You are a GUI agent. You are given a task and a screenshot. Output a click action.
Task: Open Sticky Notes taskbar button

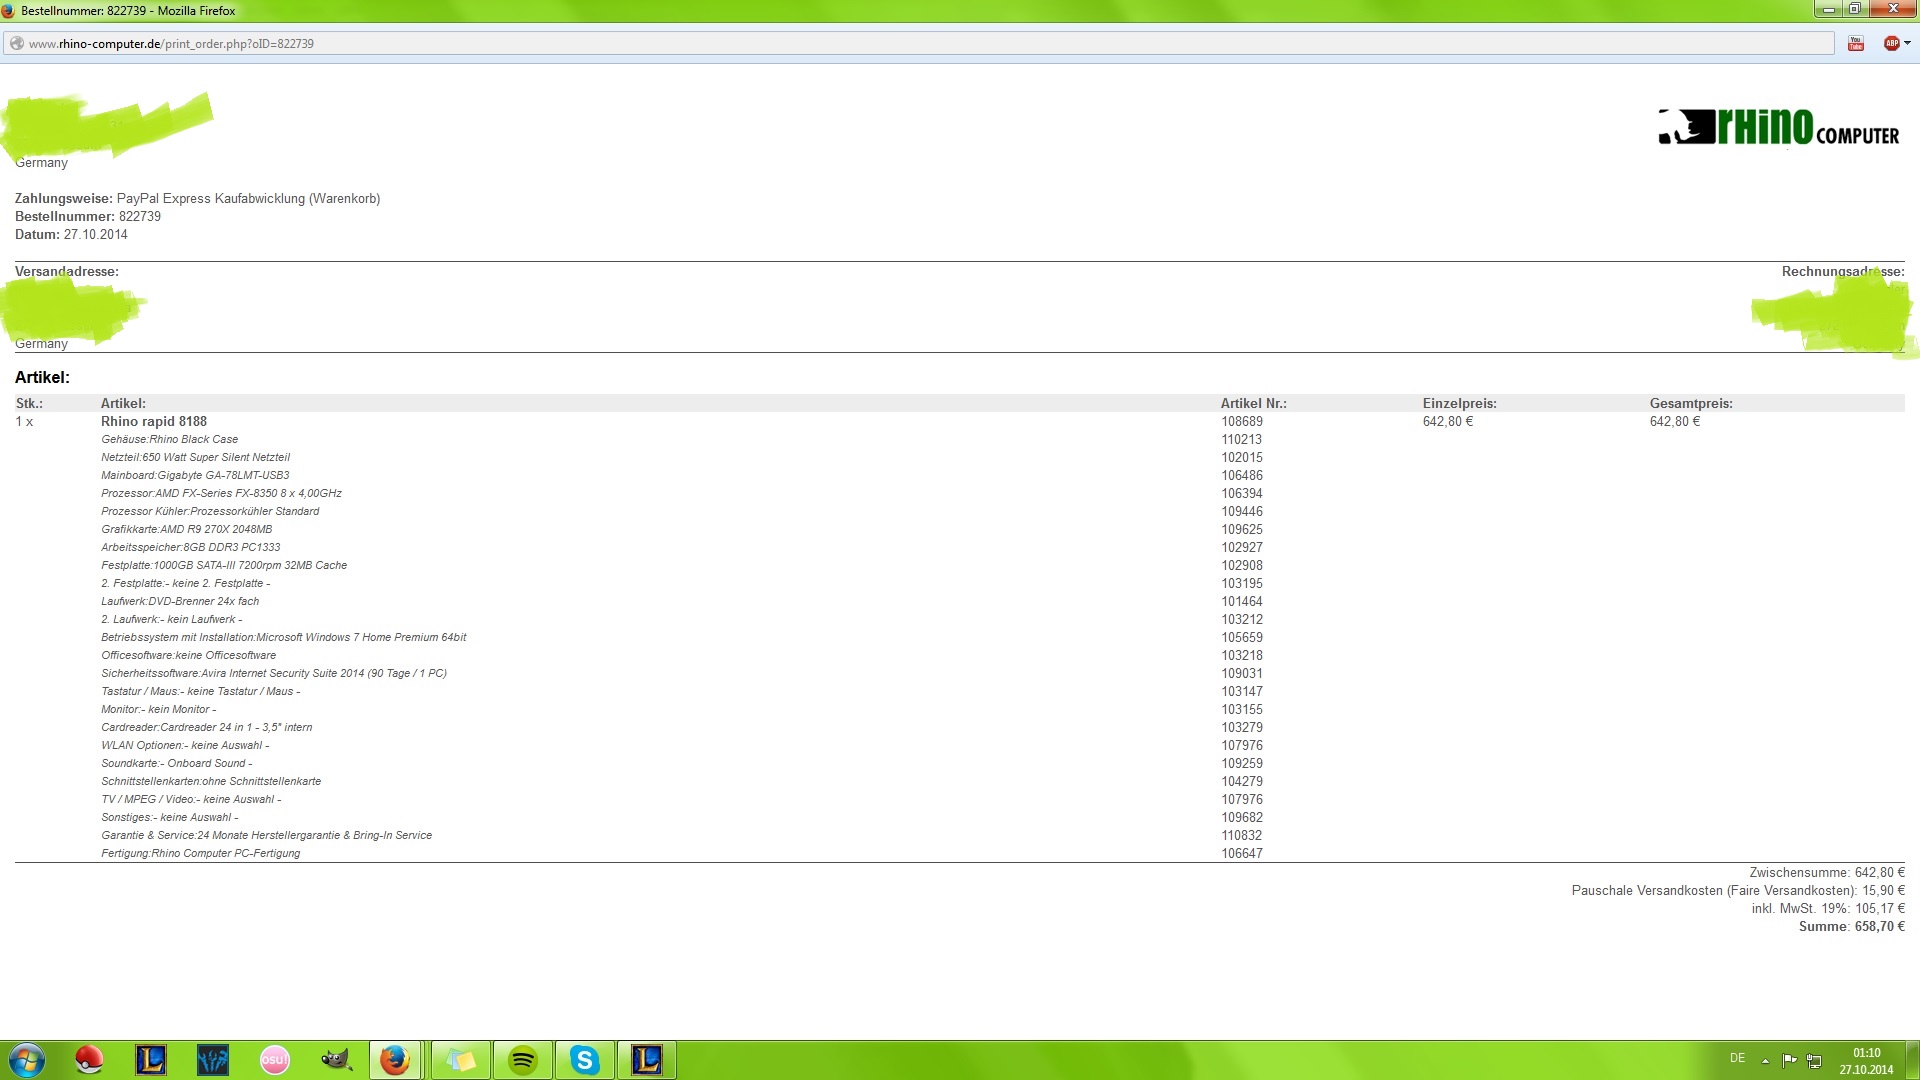[x=460, y=1060]
